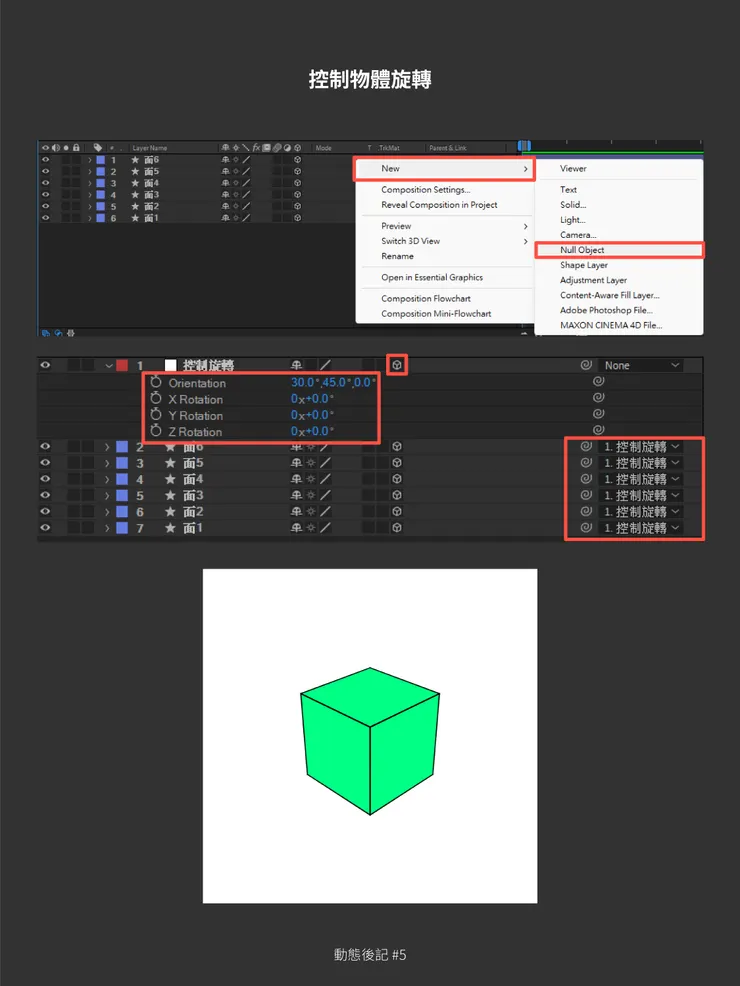Enable the X Rotation stopwatch icon
The image size is (740, 986).
click(156, 399)
